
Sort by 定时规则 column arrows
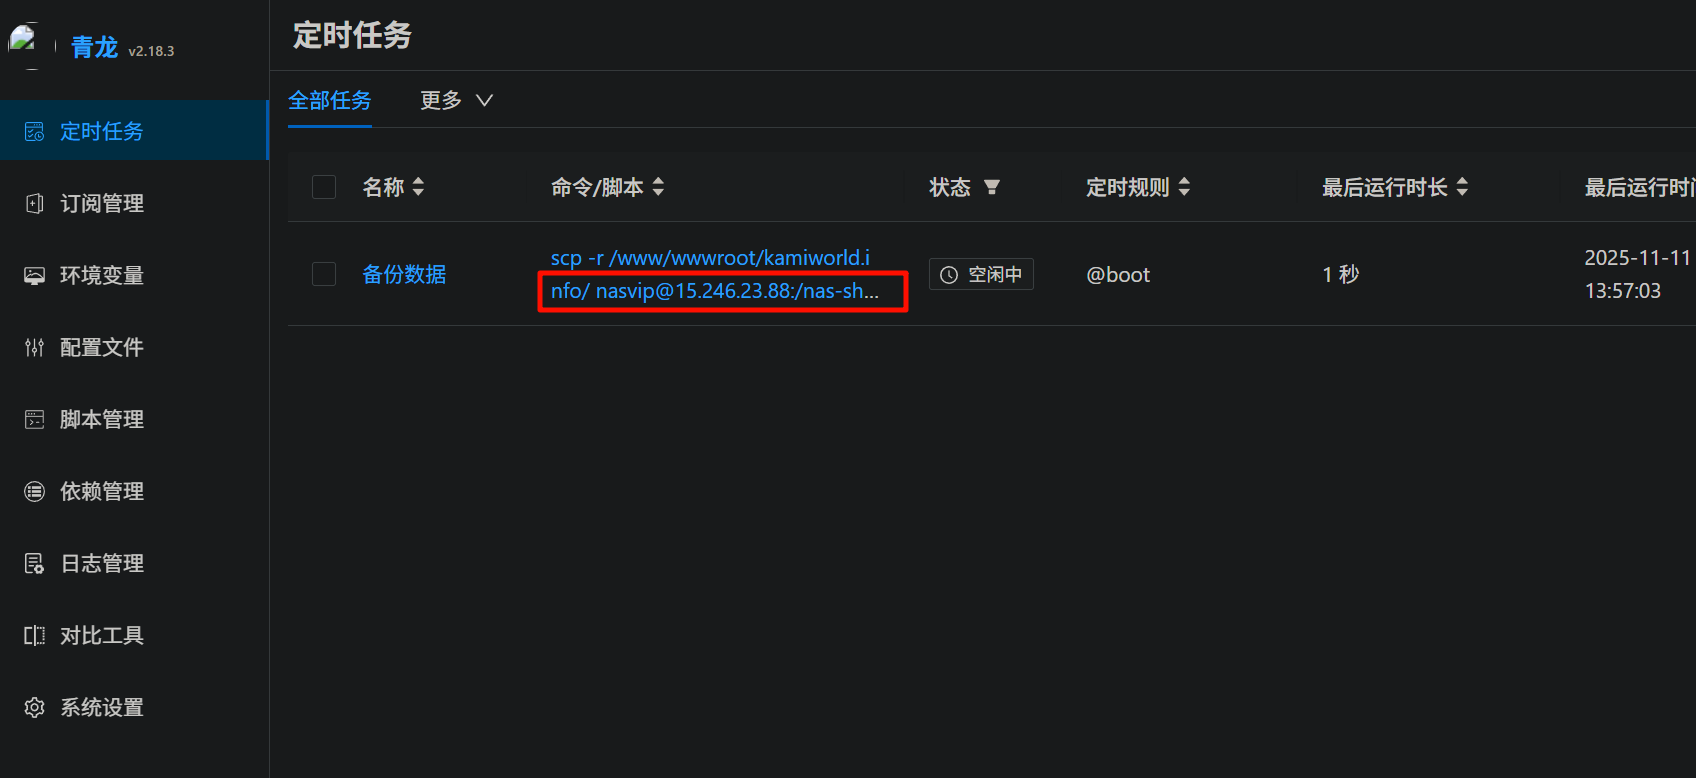1184,187
